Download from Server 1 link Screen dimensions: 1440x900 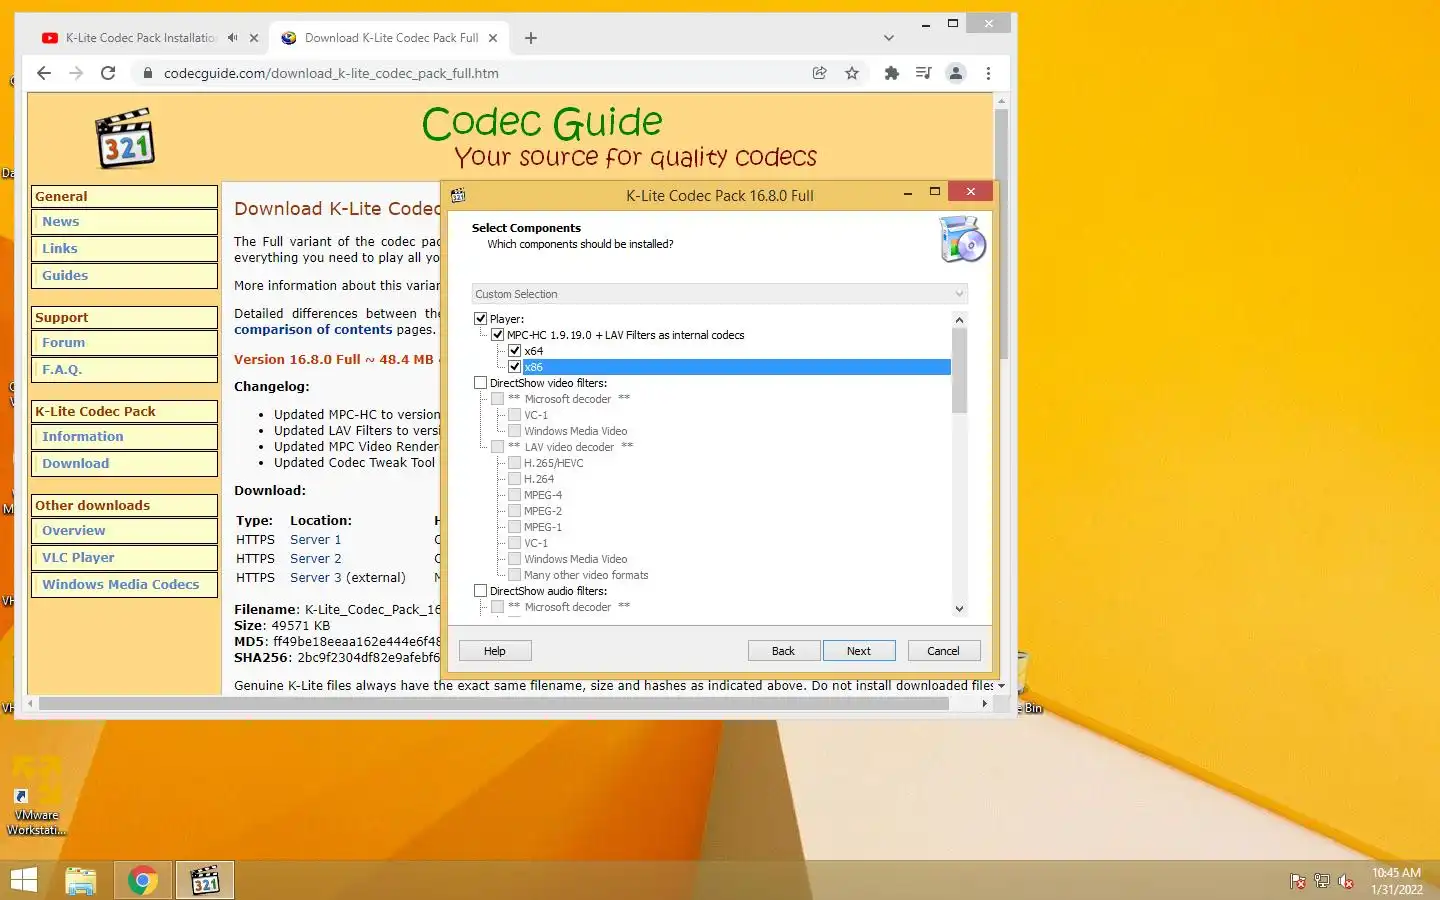[316, 540]
